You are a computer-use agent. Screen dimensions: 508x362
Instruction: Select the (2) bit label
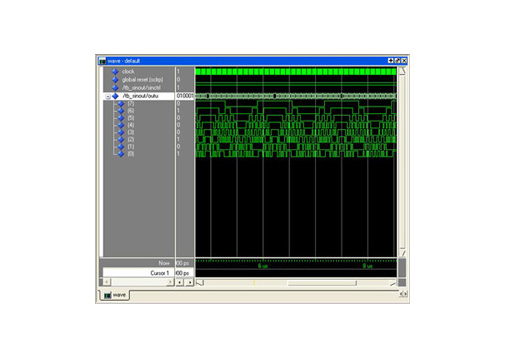[x=131, y=139]
